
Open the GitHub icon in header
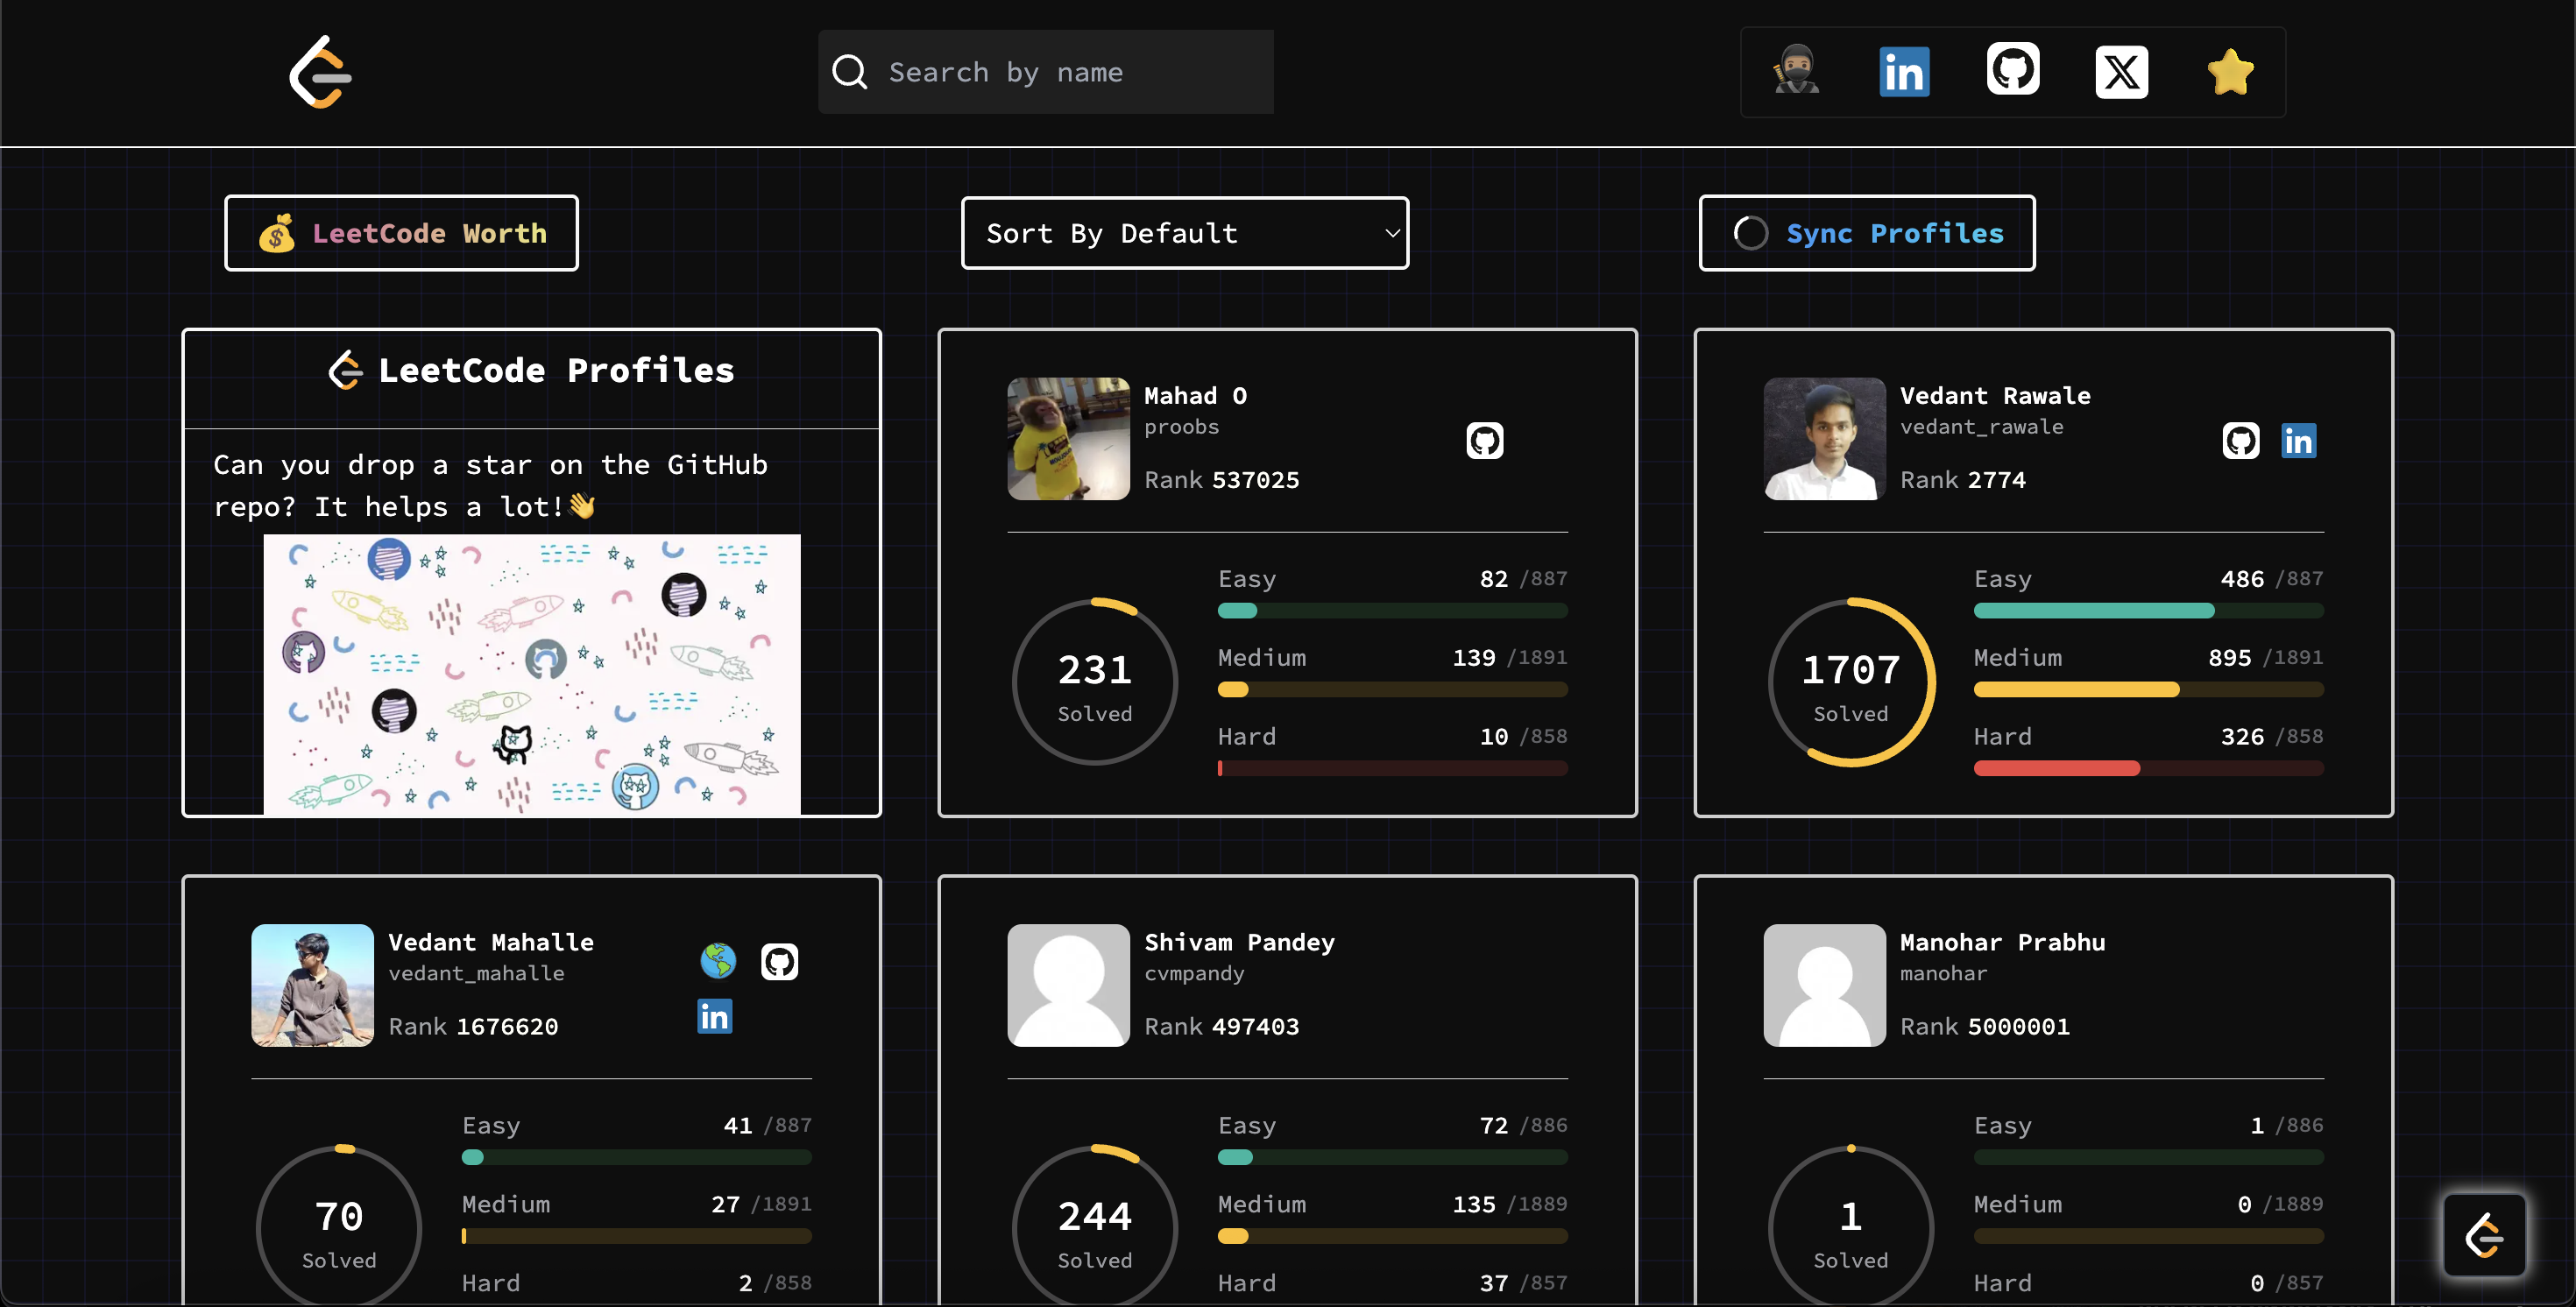click(x=2012, y=70)
